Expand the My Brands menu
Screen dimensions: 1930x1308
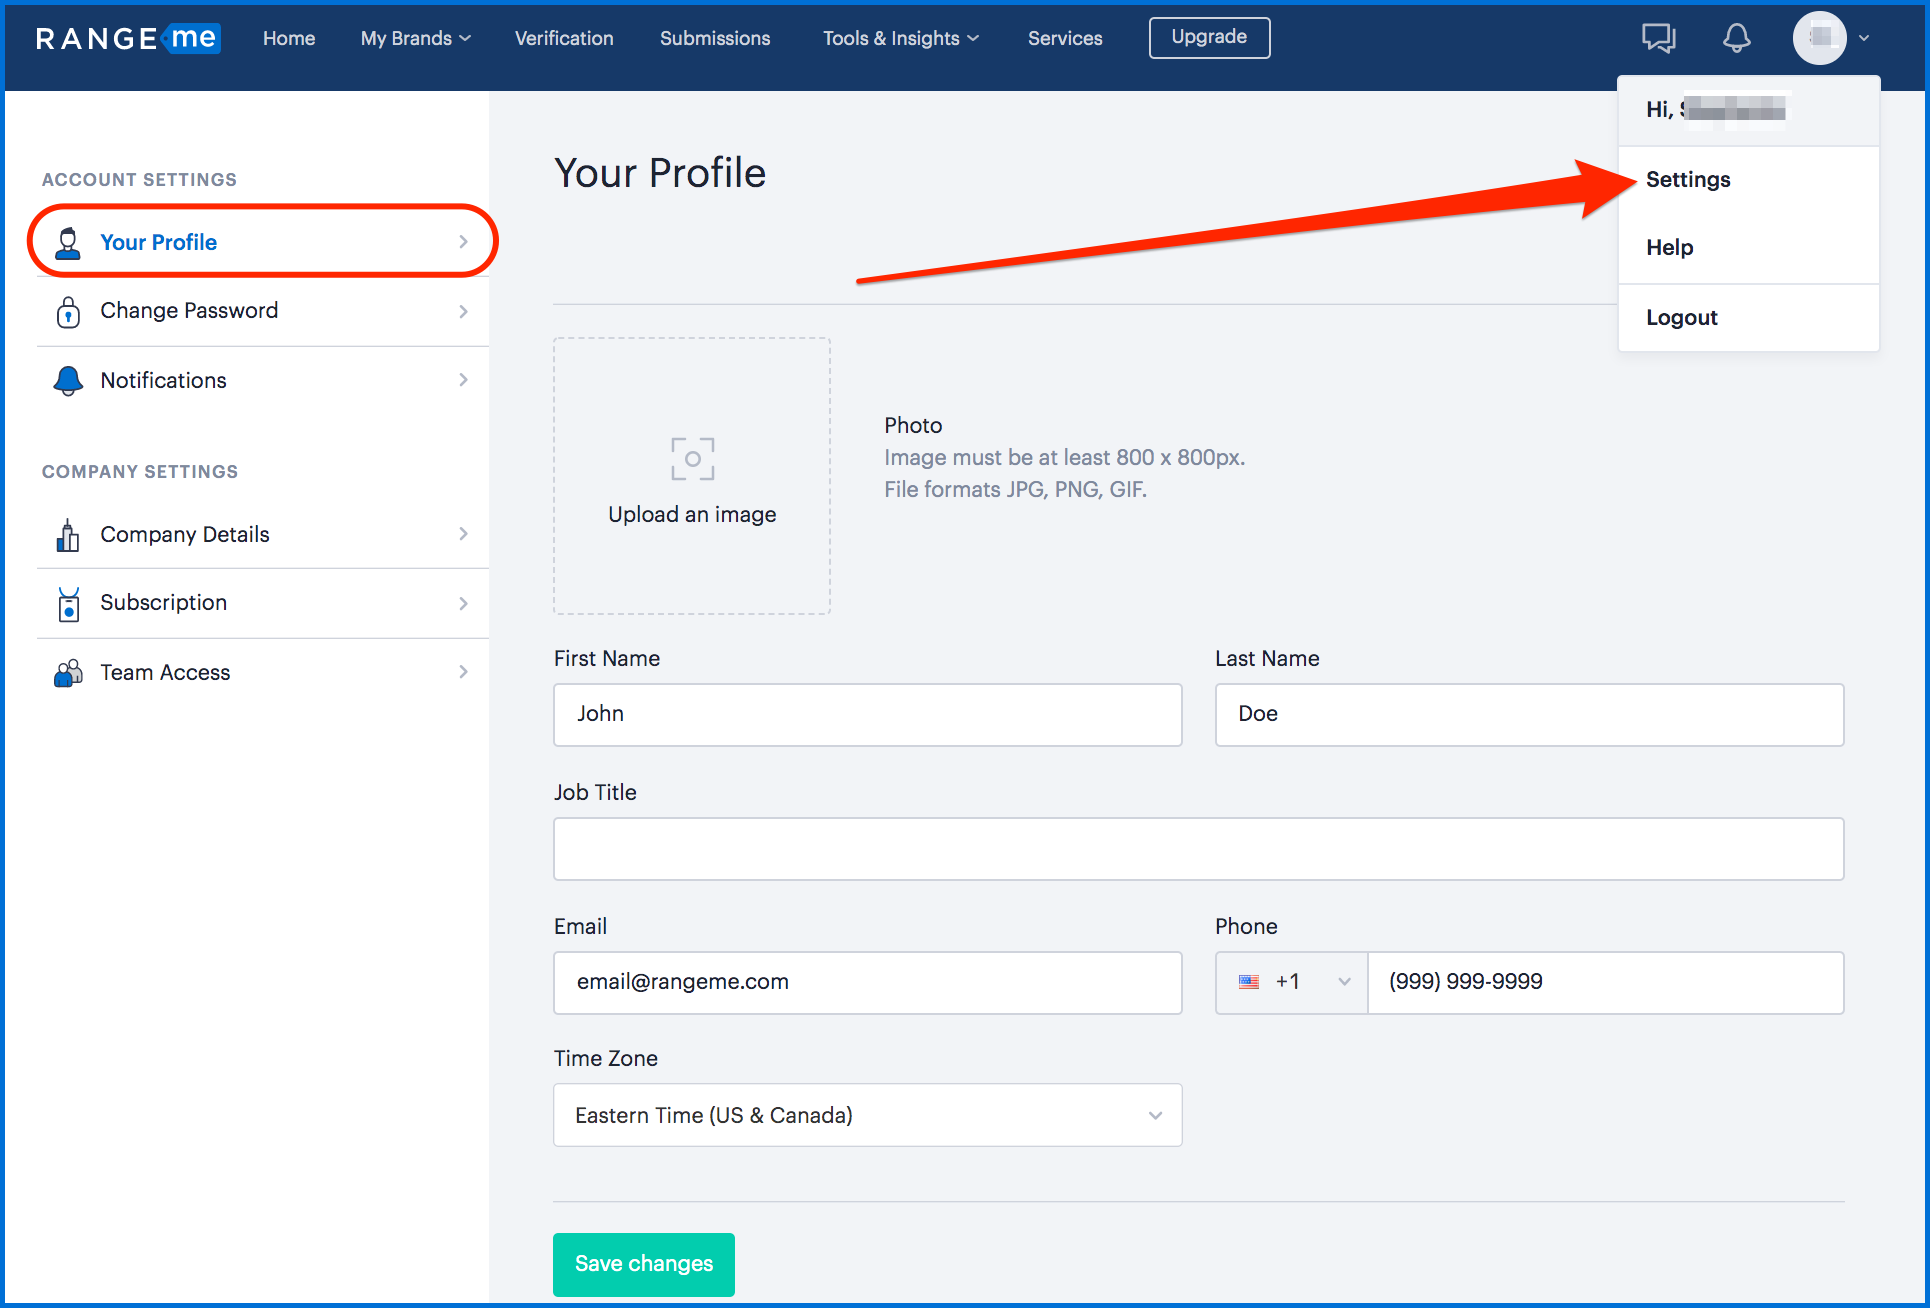[x=415, y=38]
